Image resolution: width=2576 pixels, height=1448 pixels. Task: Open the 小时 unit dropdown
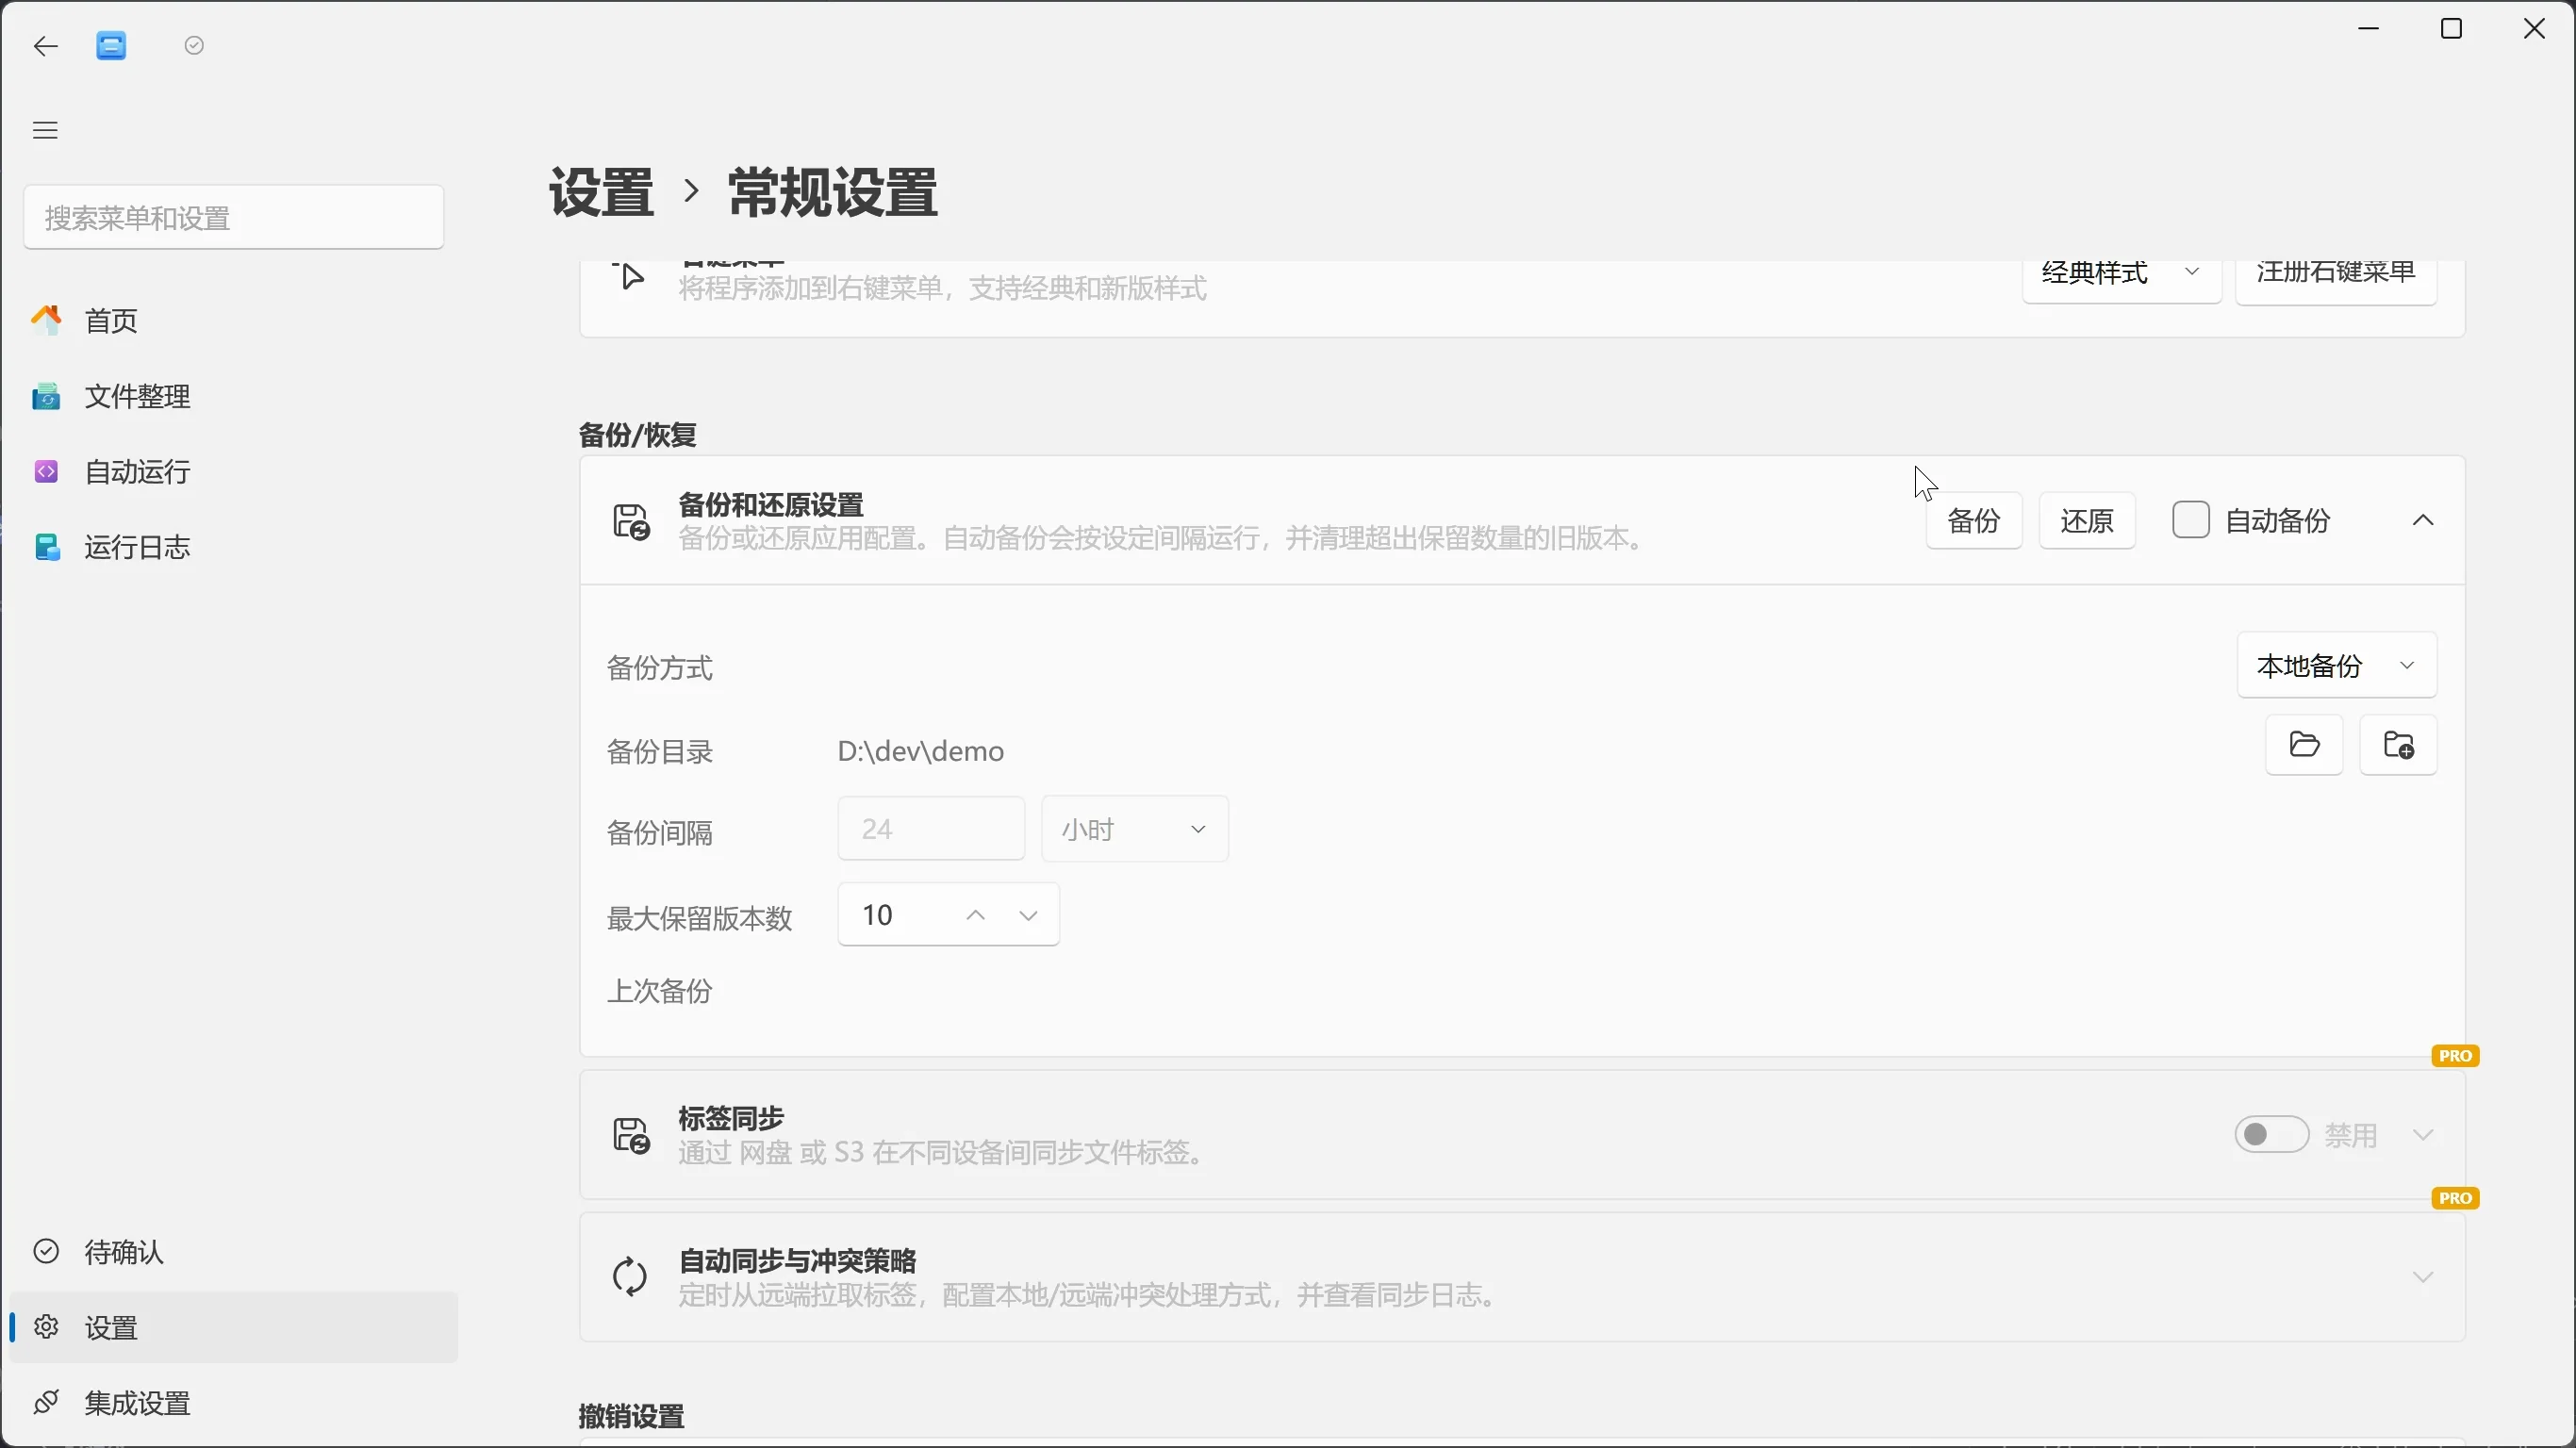1135,830
